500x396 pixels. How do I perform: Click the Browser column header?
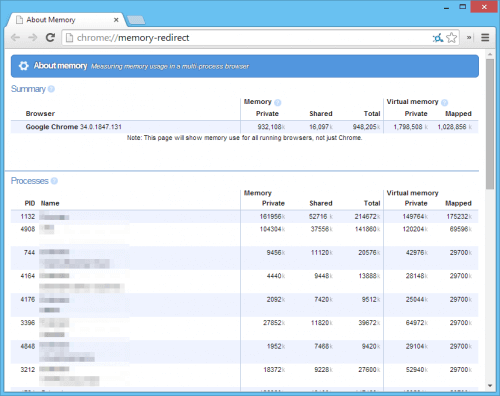40,114
